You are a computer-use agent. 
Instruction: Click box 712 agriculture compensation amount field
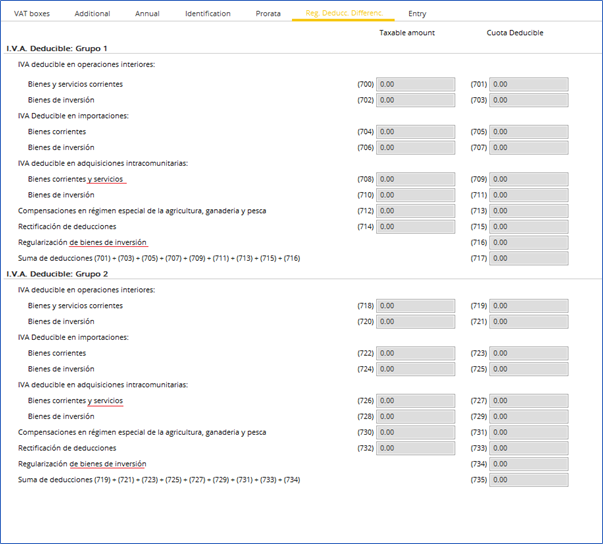[x=415, y=211]
